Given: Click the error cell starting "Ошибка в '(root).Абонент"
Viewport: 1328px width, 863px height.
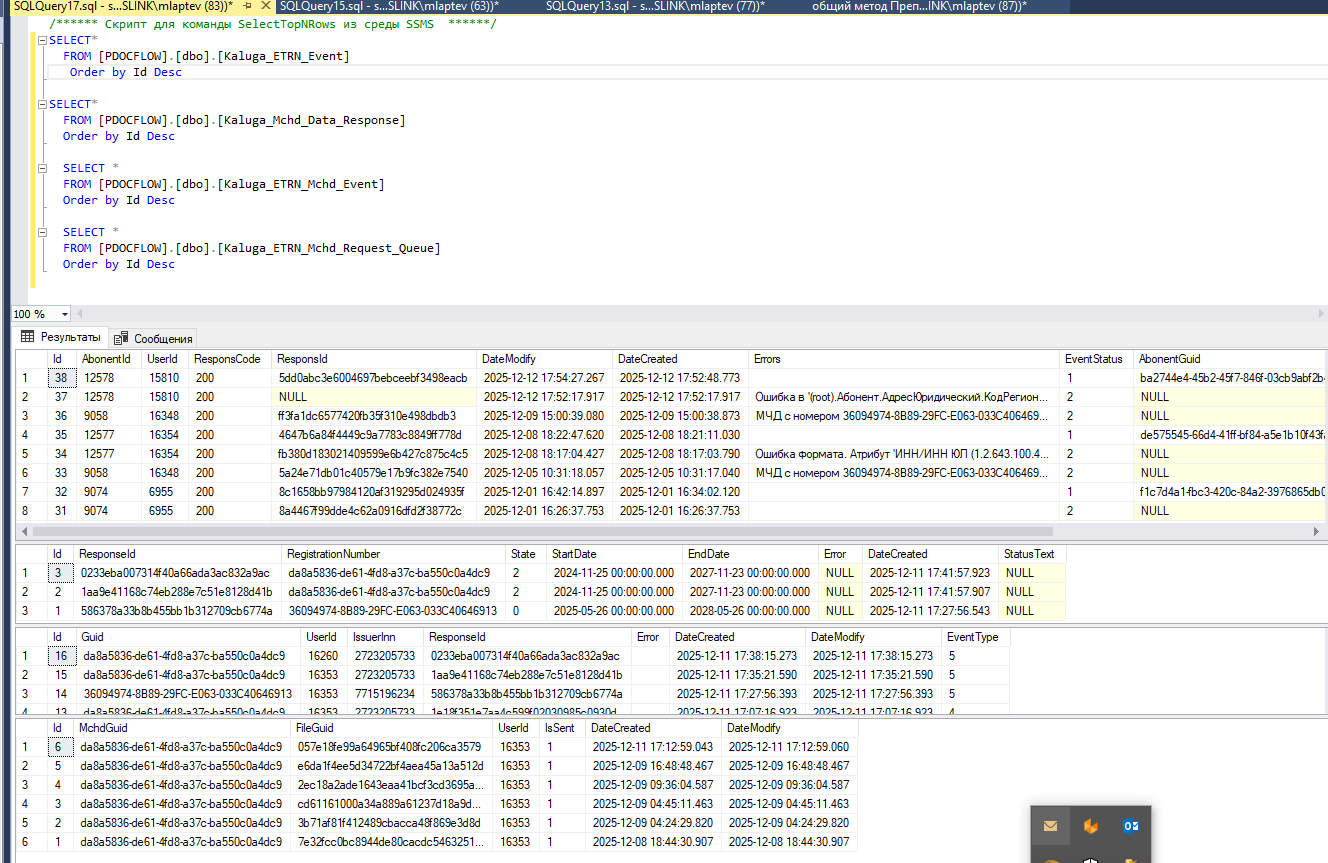Looking at the screenshot, I should point(904,397).
